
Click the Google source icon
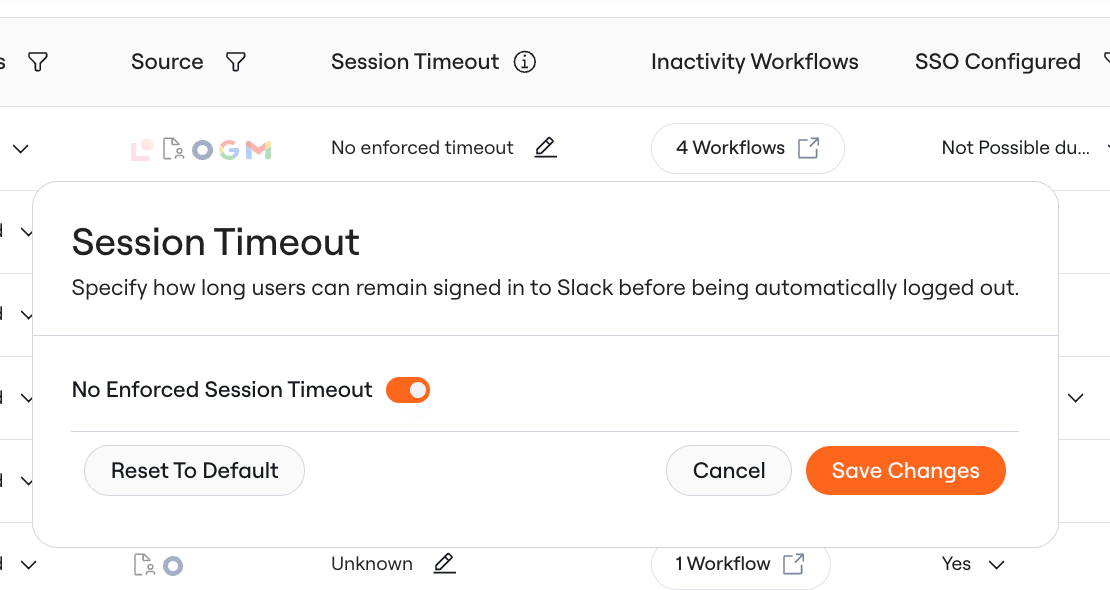tap(229, 149)
